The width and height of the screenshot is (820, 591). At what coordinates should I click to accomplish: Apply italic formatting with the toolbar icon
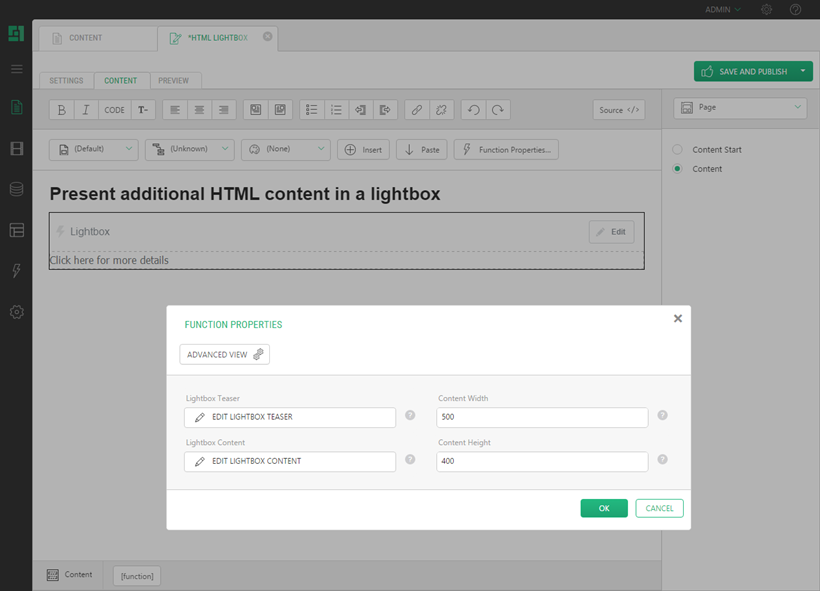coord(86,110)
